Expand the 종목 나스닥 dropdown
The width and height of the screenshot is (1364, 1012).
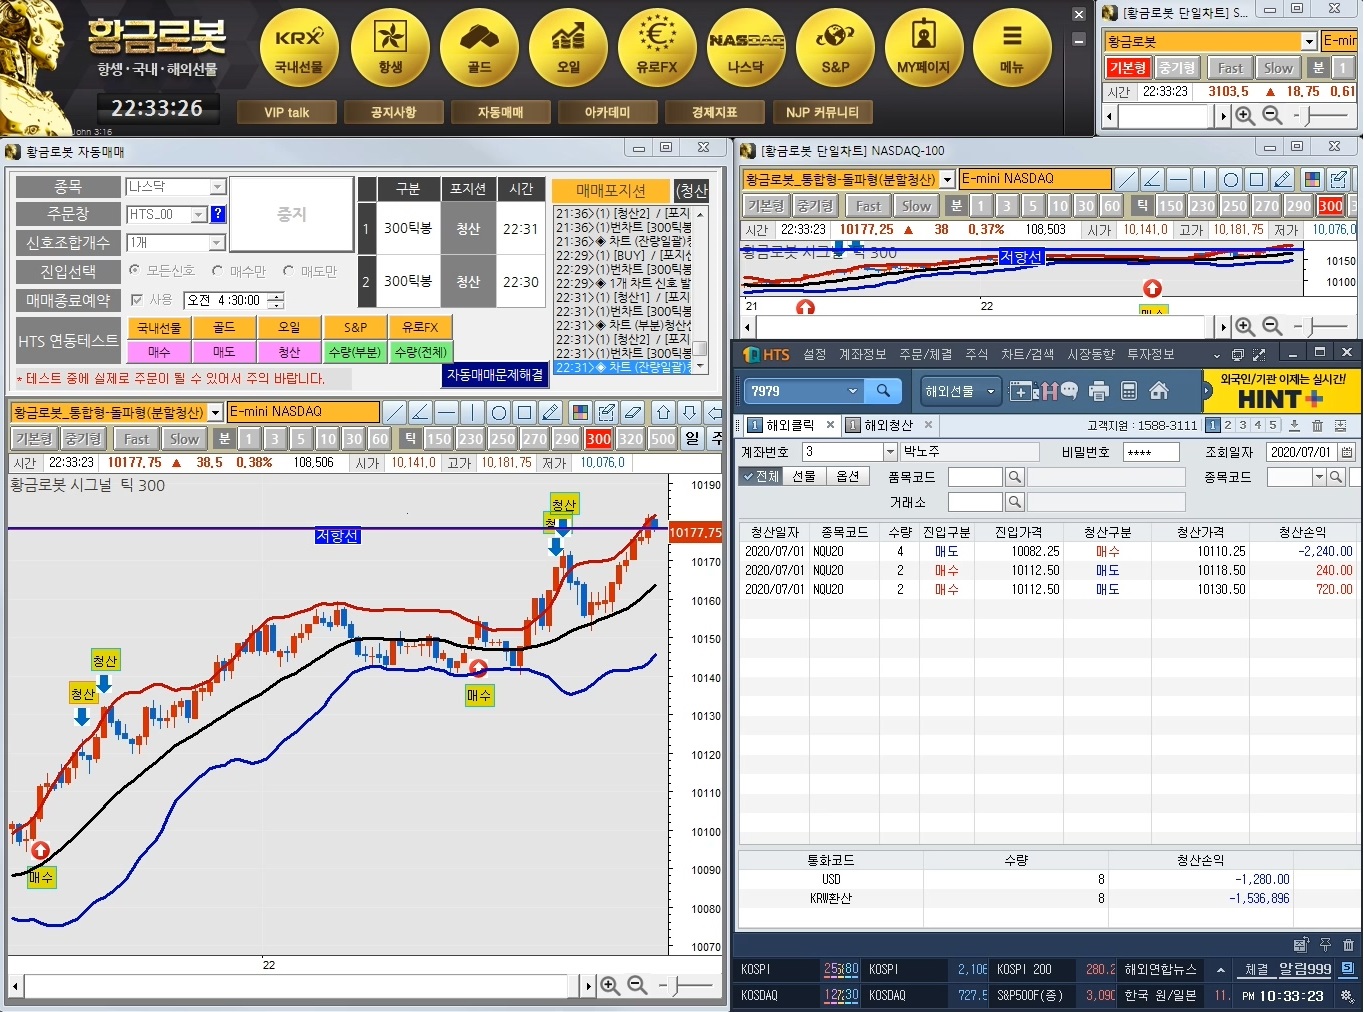217,187
